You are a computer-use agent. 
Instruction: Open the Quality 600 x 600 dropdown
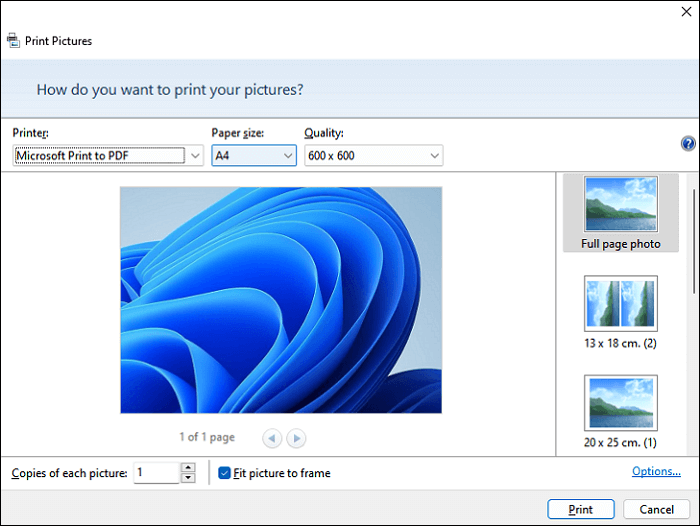374,155
